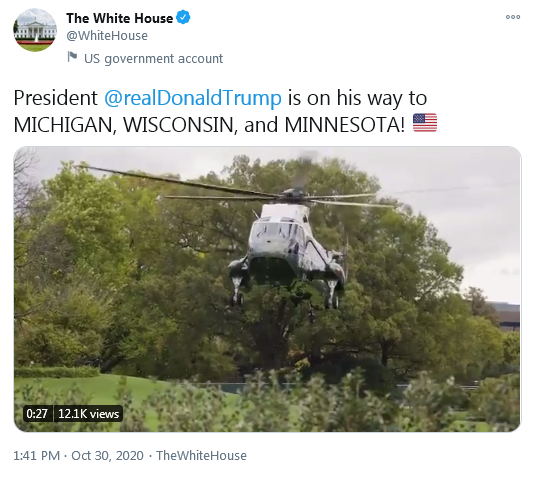Click the 12.1K views counter
The image size is (535, 478).
88,414
